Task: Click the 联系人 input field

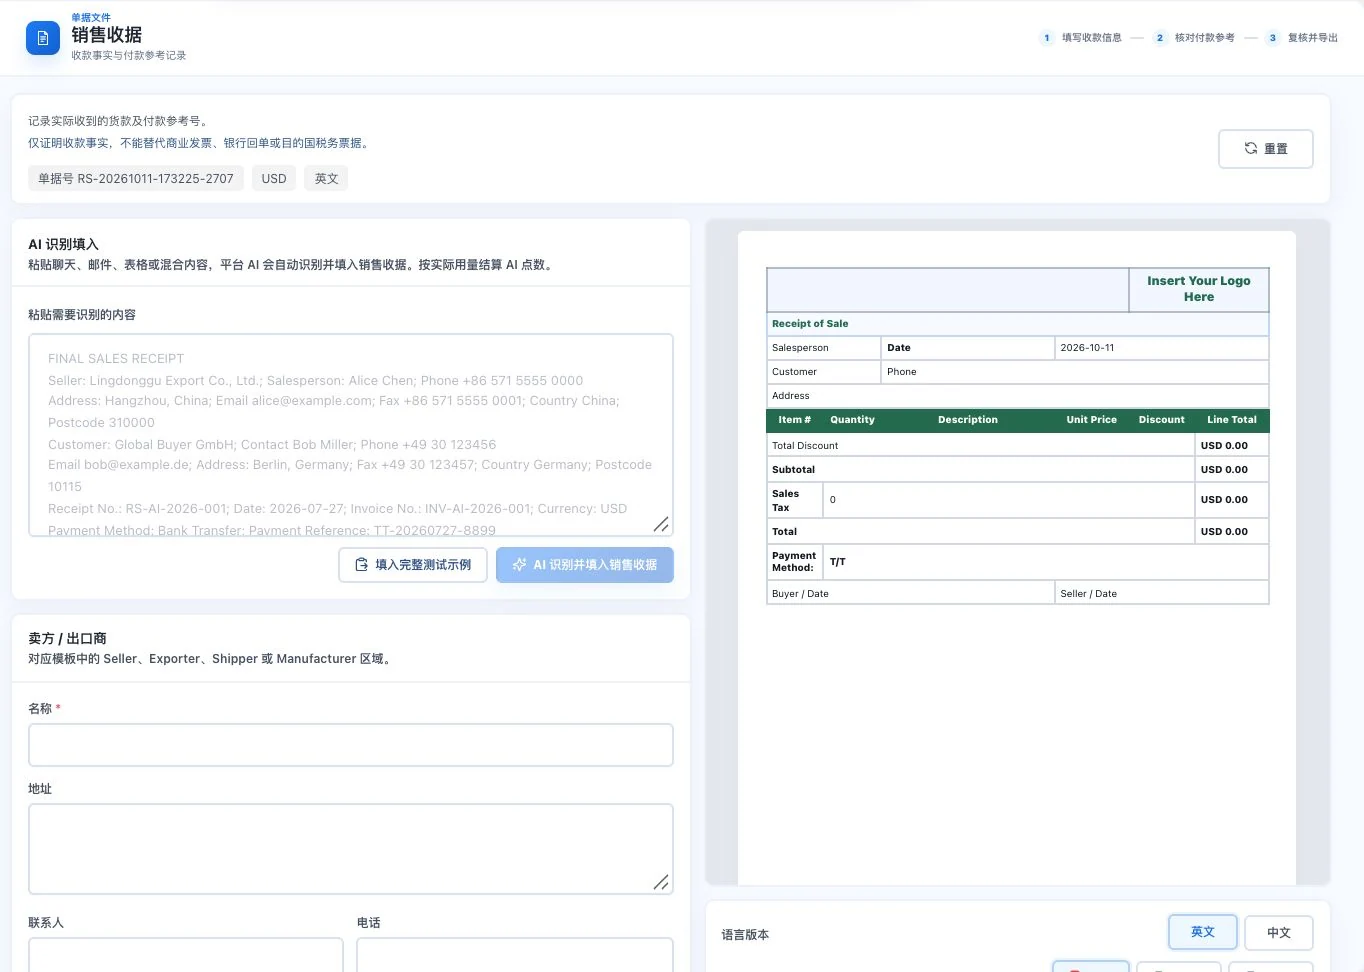Action: [x=186, y=955]
